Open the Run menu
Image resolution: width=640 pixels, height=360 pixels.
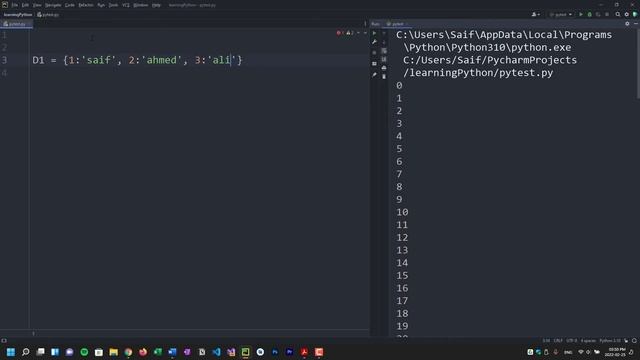pos(101,5)
